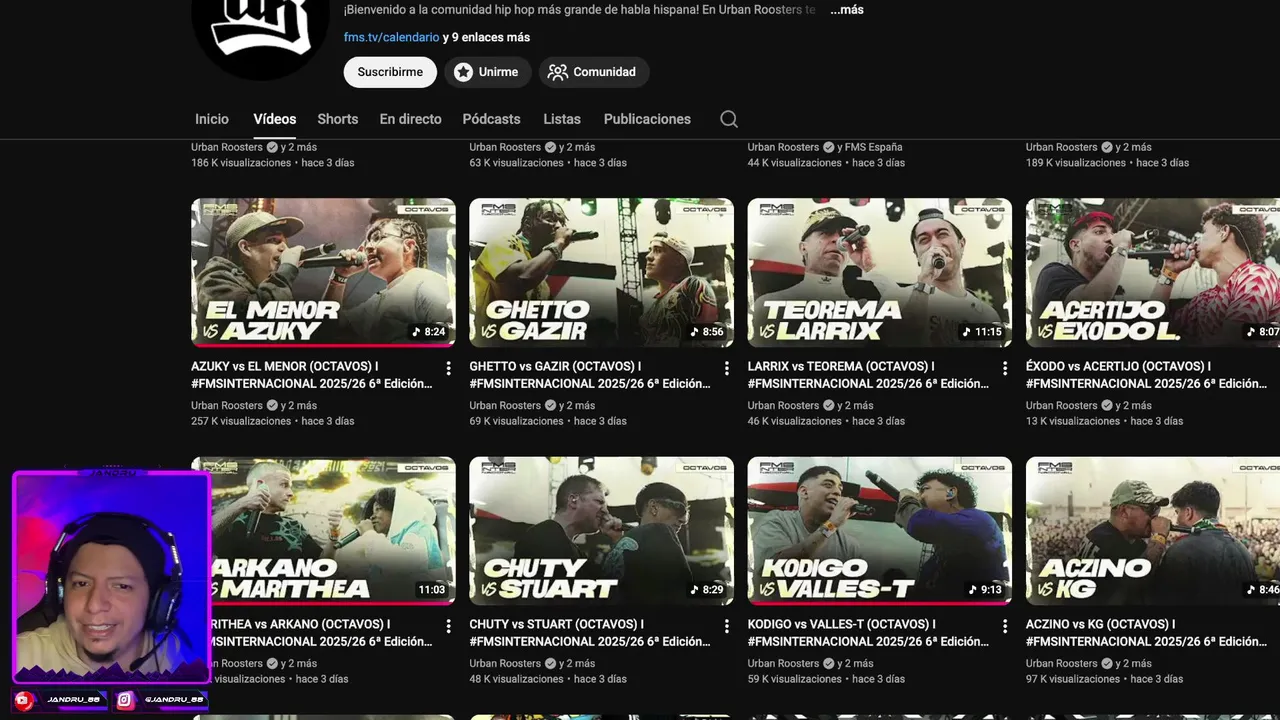
Task: Play the KODIGO vs VALLES-T thumbnail
Action: (879, 531)
